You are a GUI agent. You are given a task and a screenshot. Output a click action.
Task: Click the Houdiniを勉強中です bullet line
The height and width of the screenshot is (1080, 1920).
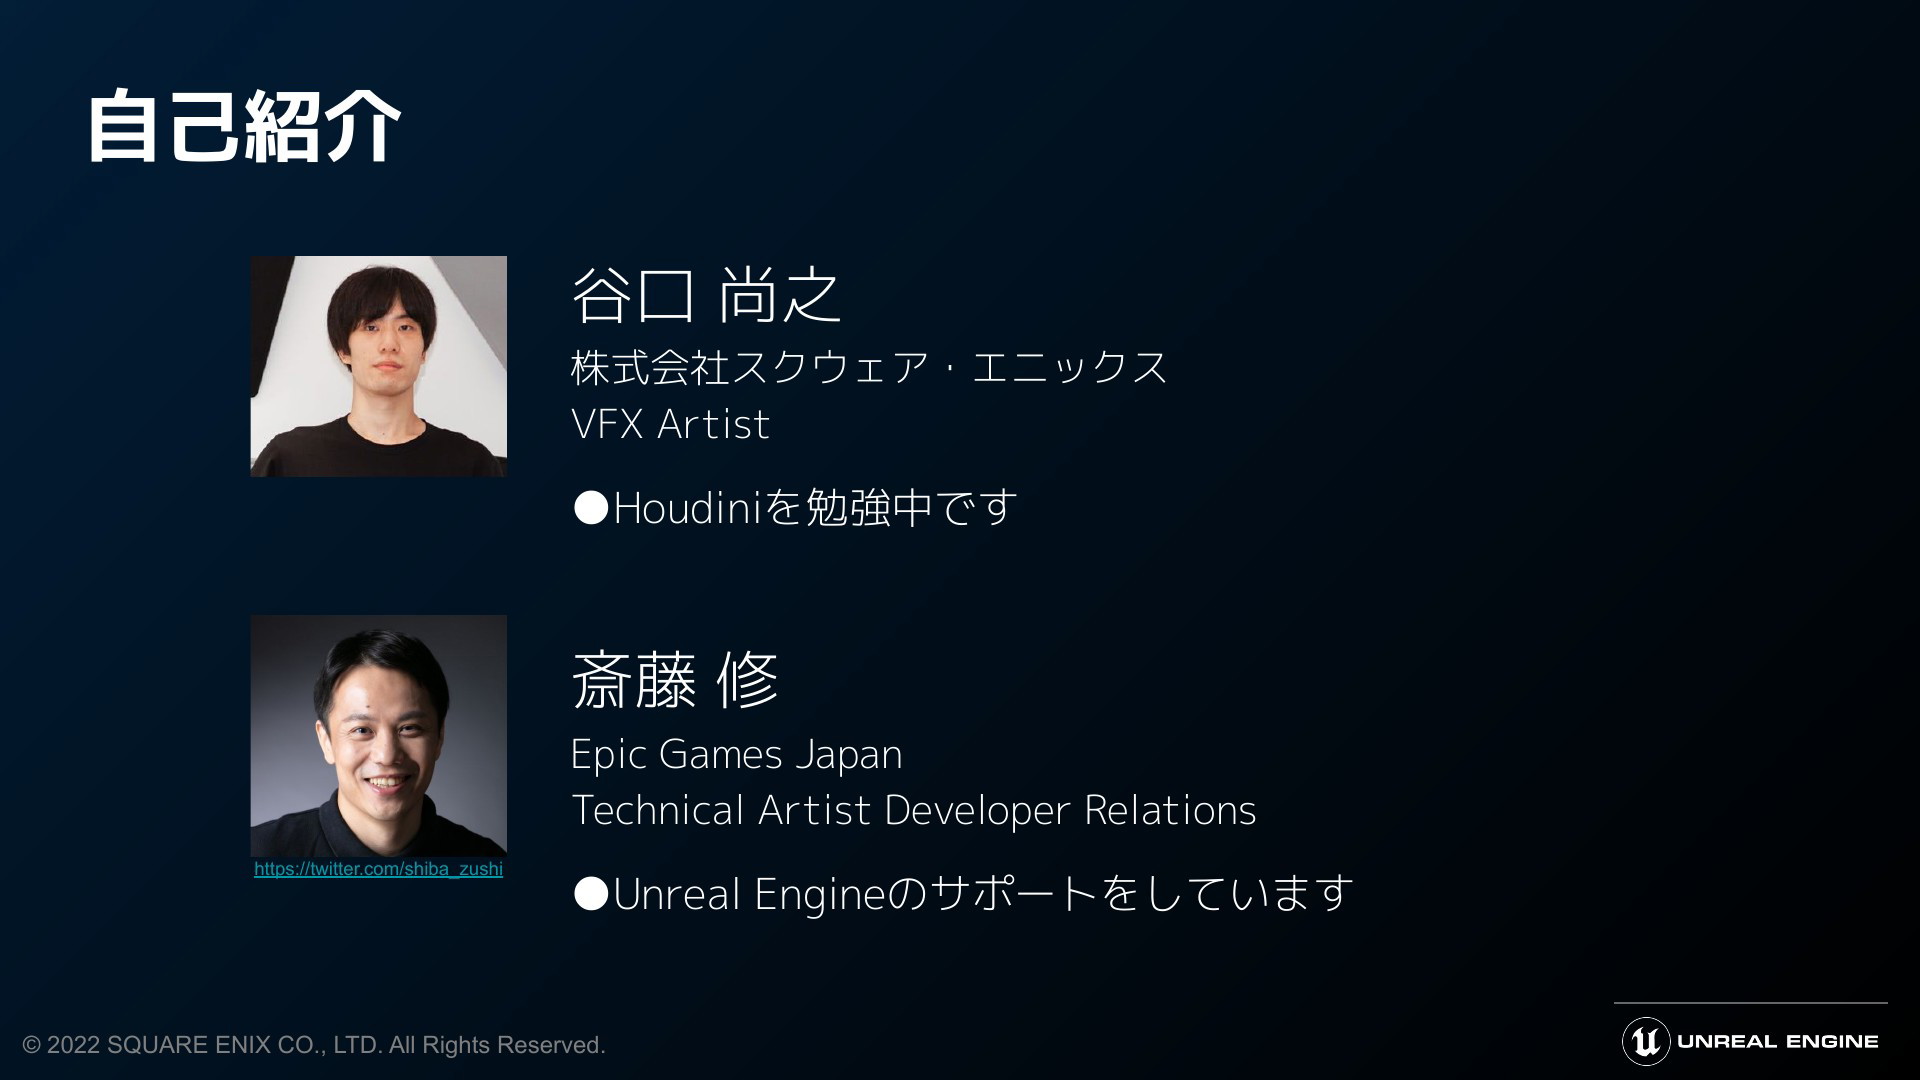click(x=795, y=507)
